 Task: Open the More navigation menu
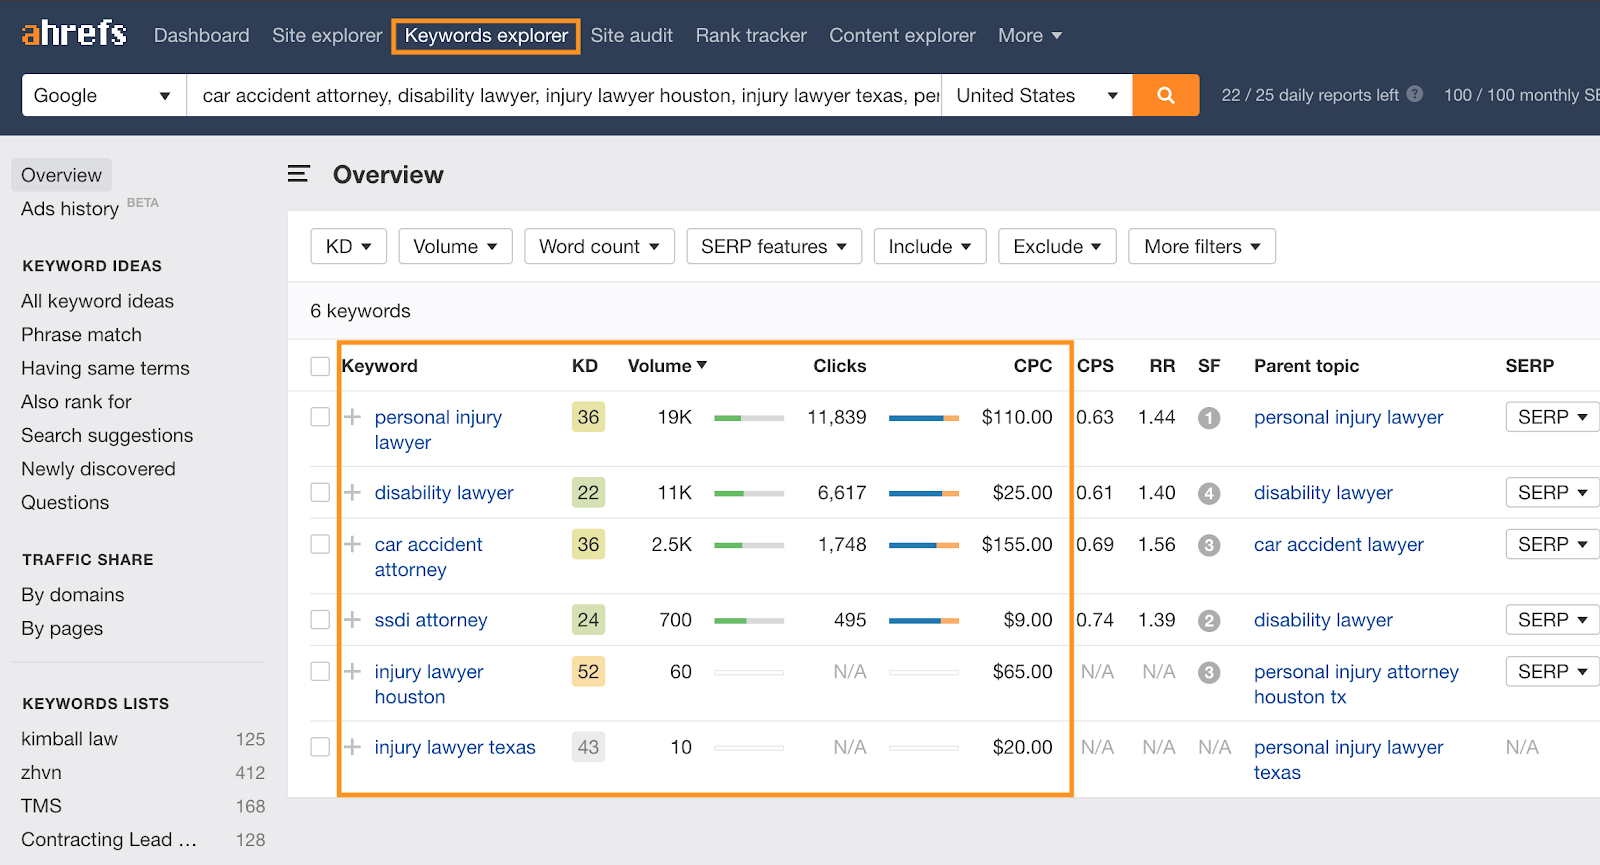point(1030,35)
